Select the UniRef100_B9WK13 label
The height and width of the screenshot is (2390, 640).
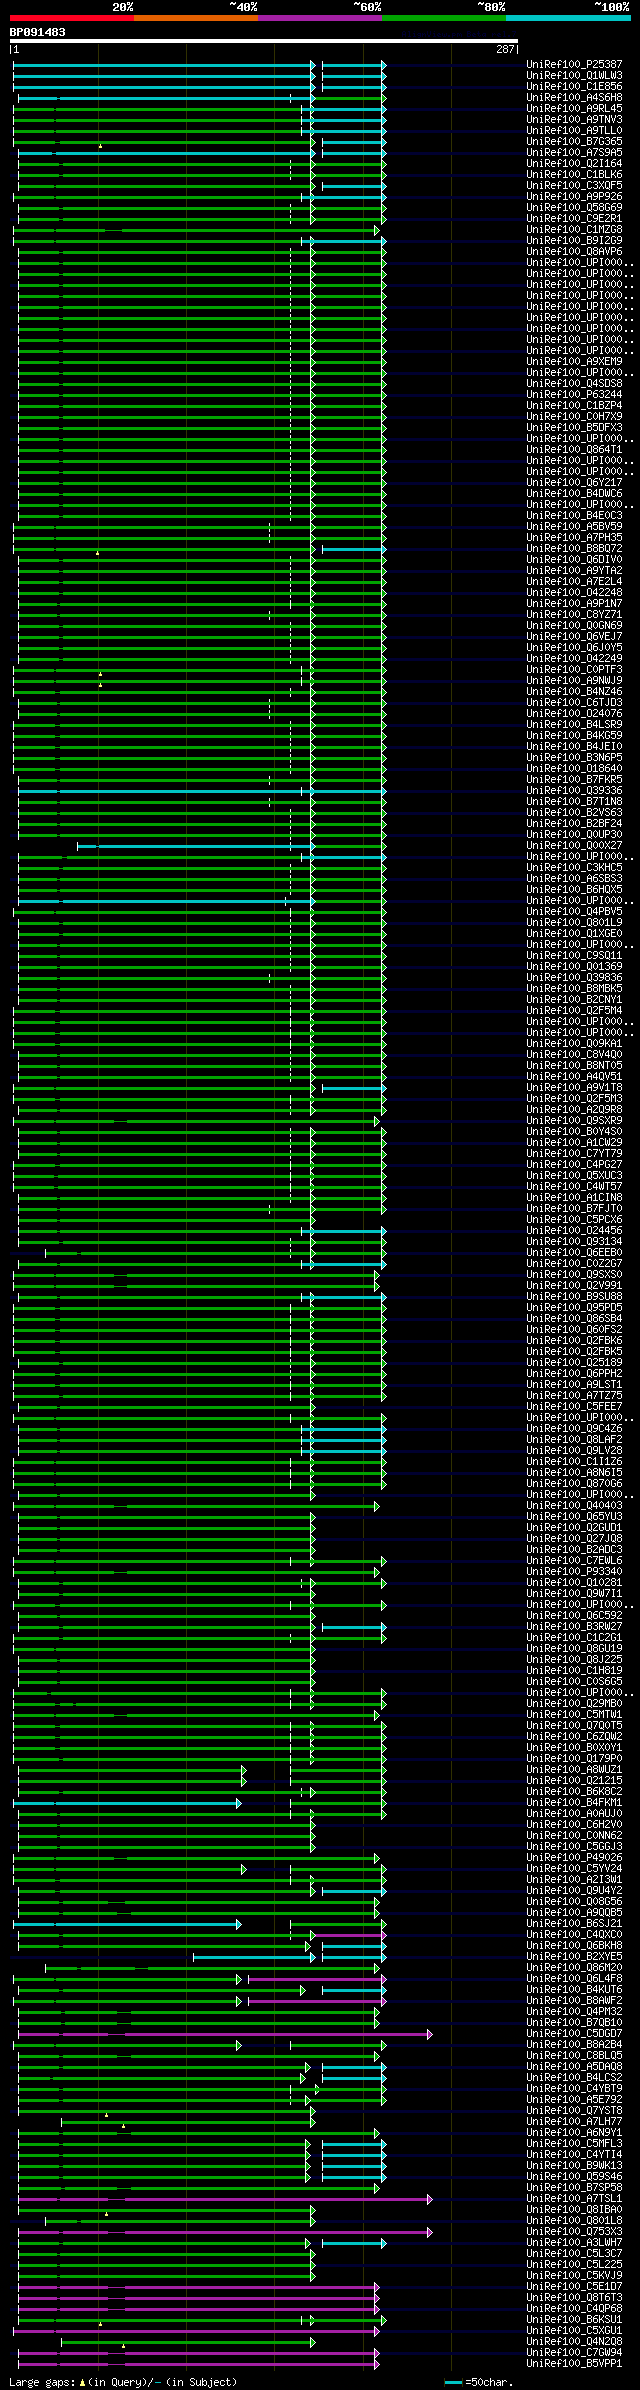(x=574, y=2166)
